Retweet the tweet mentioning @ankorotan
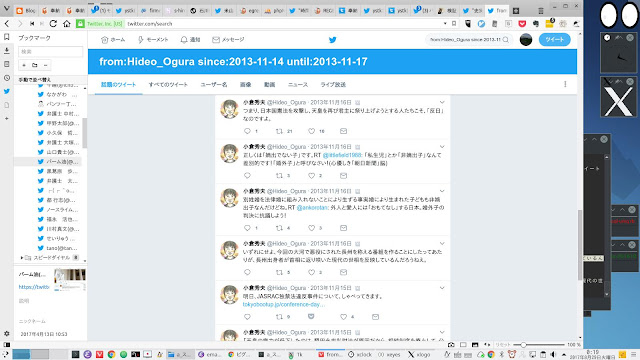Screen dimensions: 640x360 click(x=279, y=228)
